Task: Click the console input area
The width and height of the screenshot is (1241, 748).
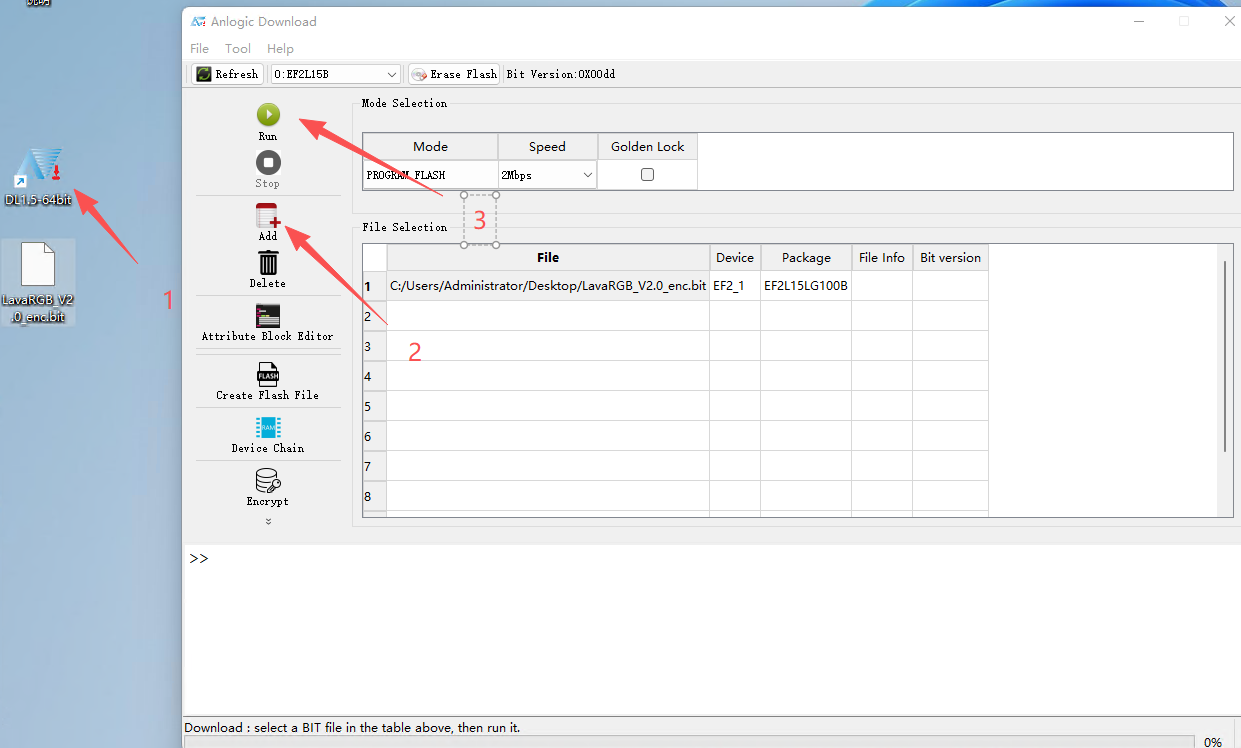Action: coord(712,630)
